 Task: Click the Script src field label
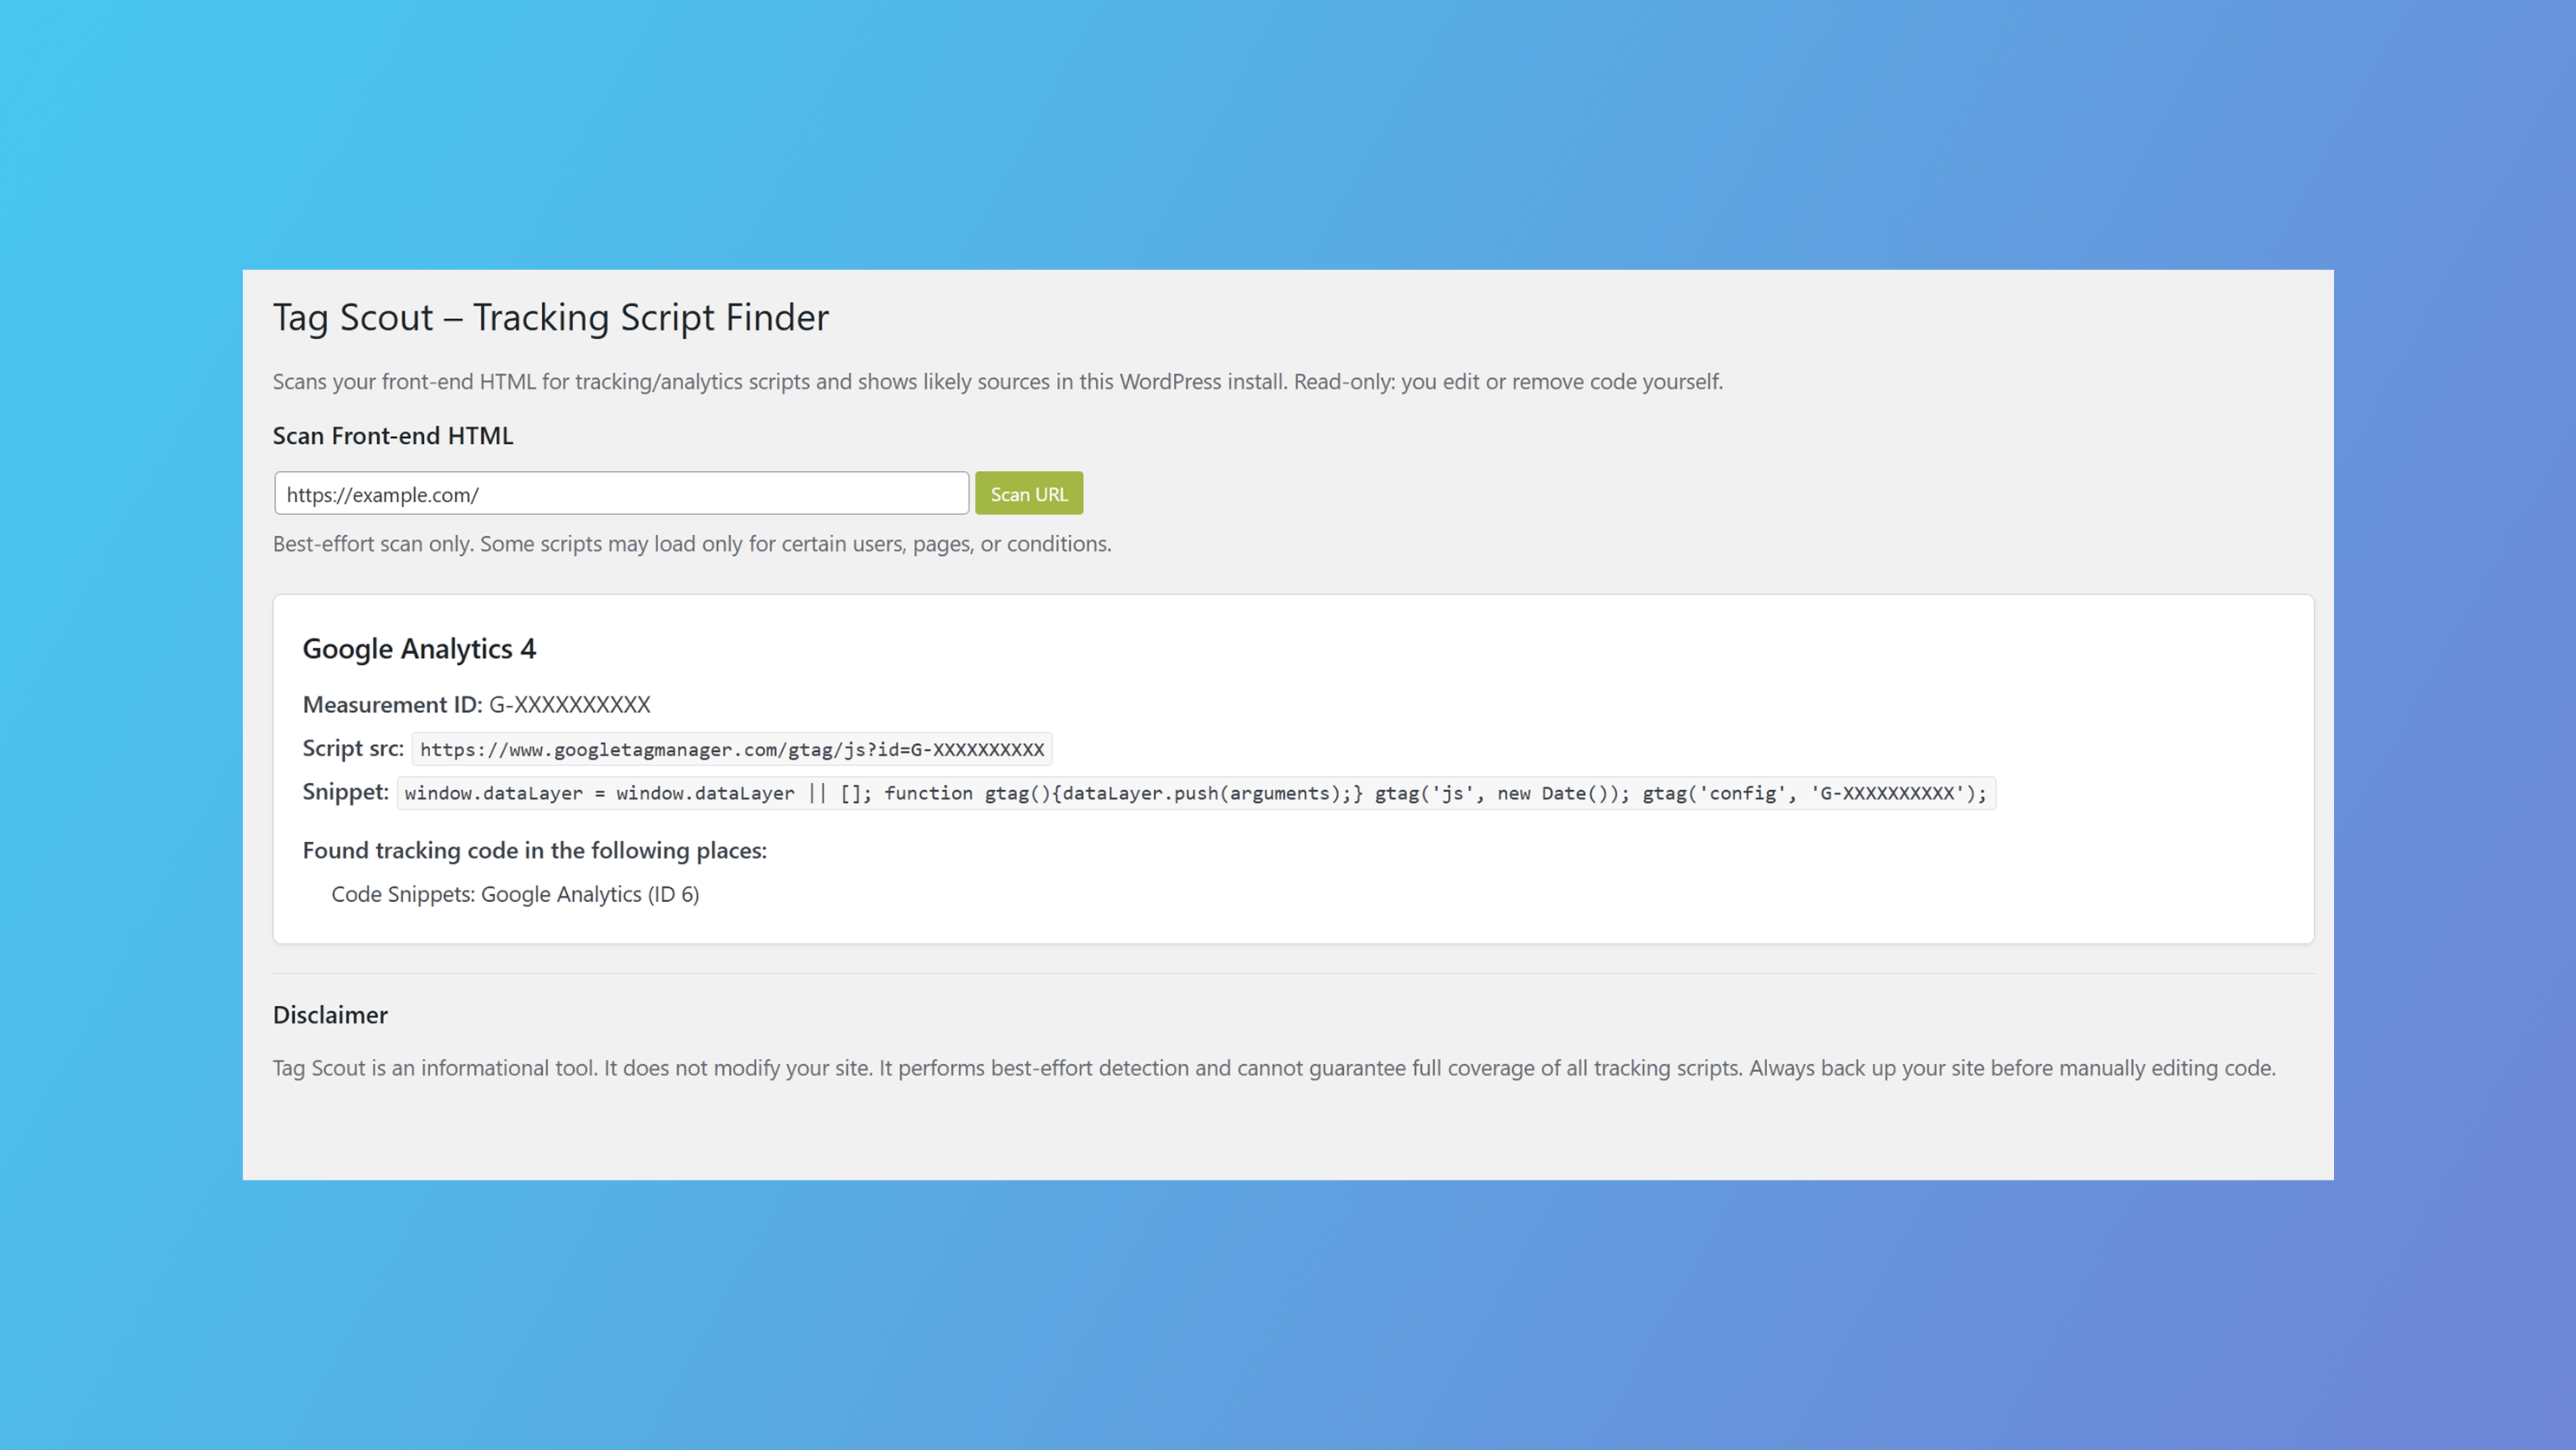click(351, 747)
